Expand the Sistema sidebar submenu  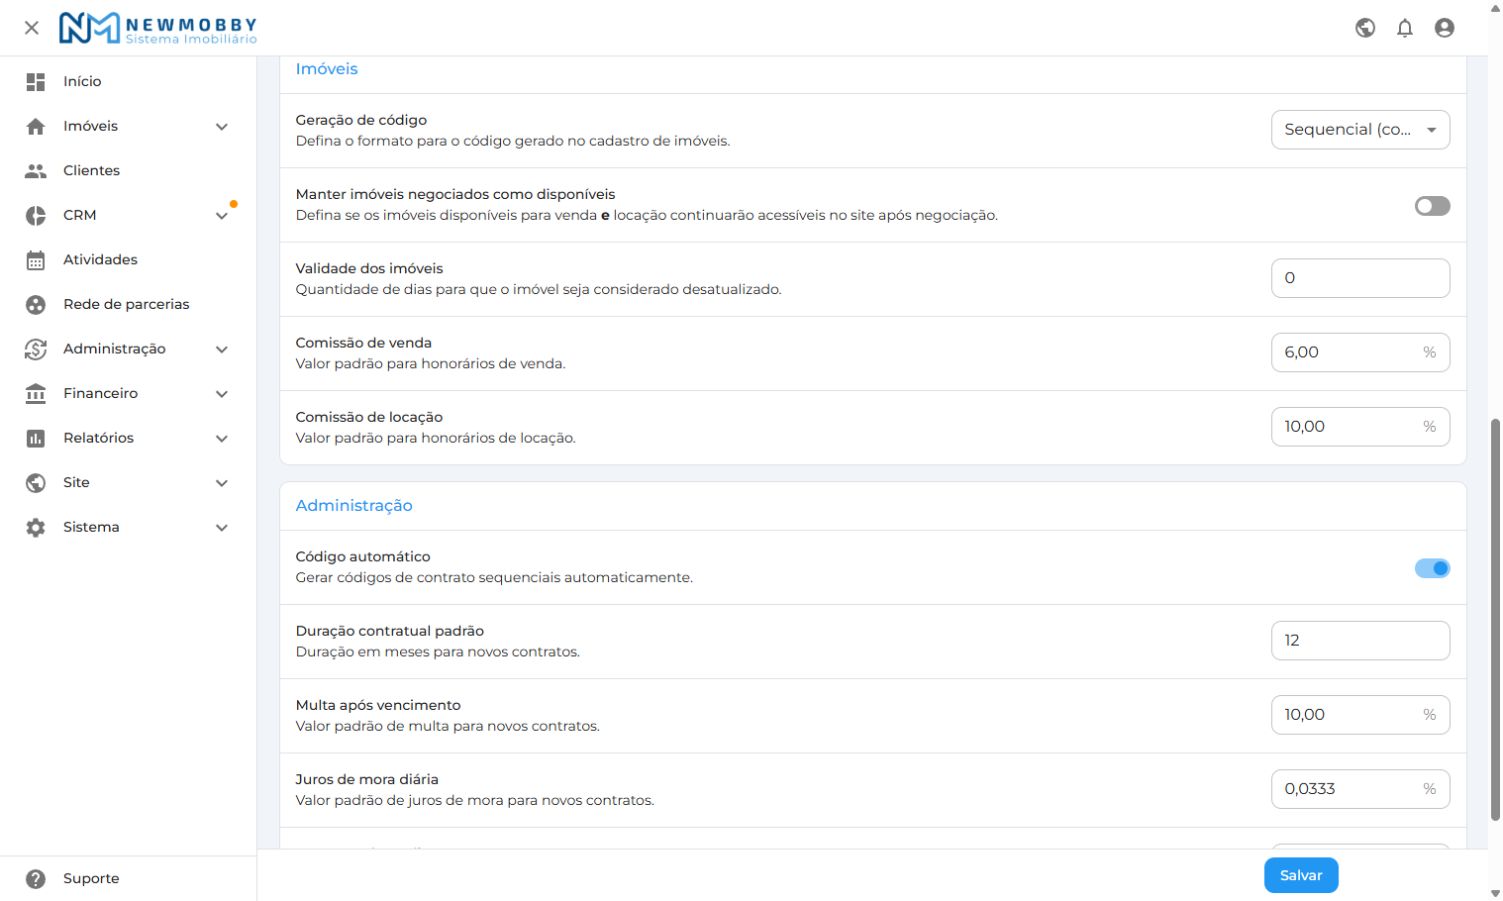click(222, 527)
